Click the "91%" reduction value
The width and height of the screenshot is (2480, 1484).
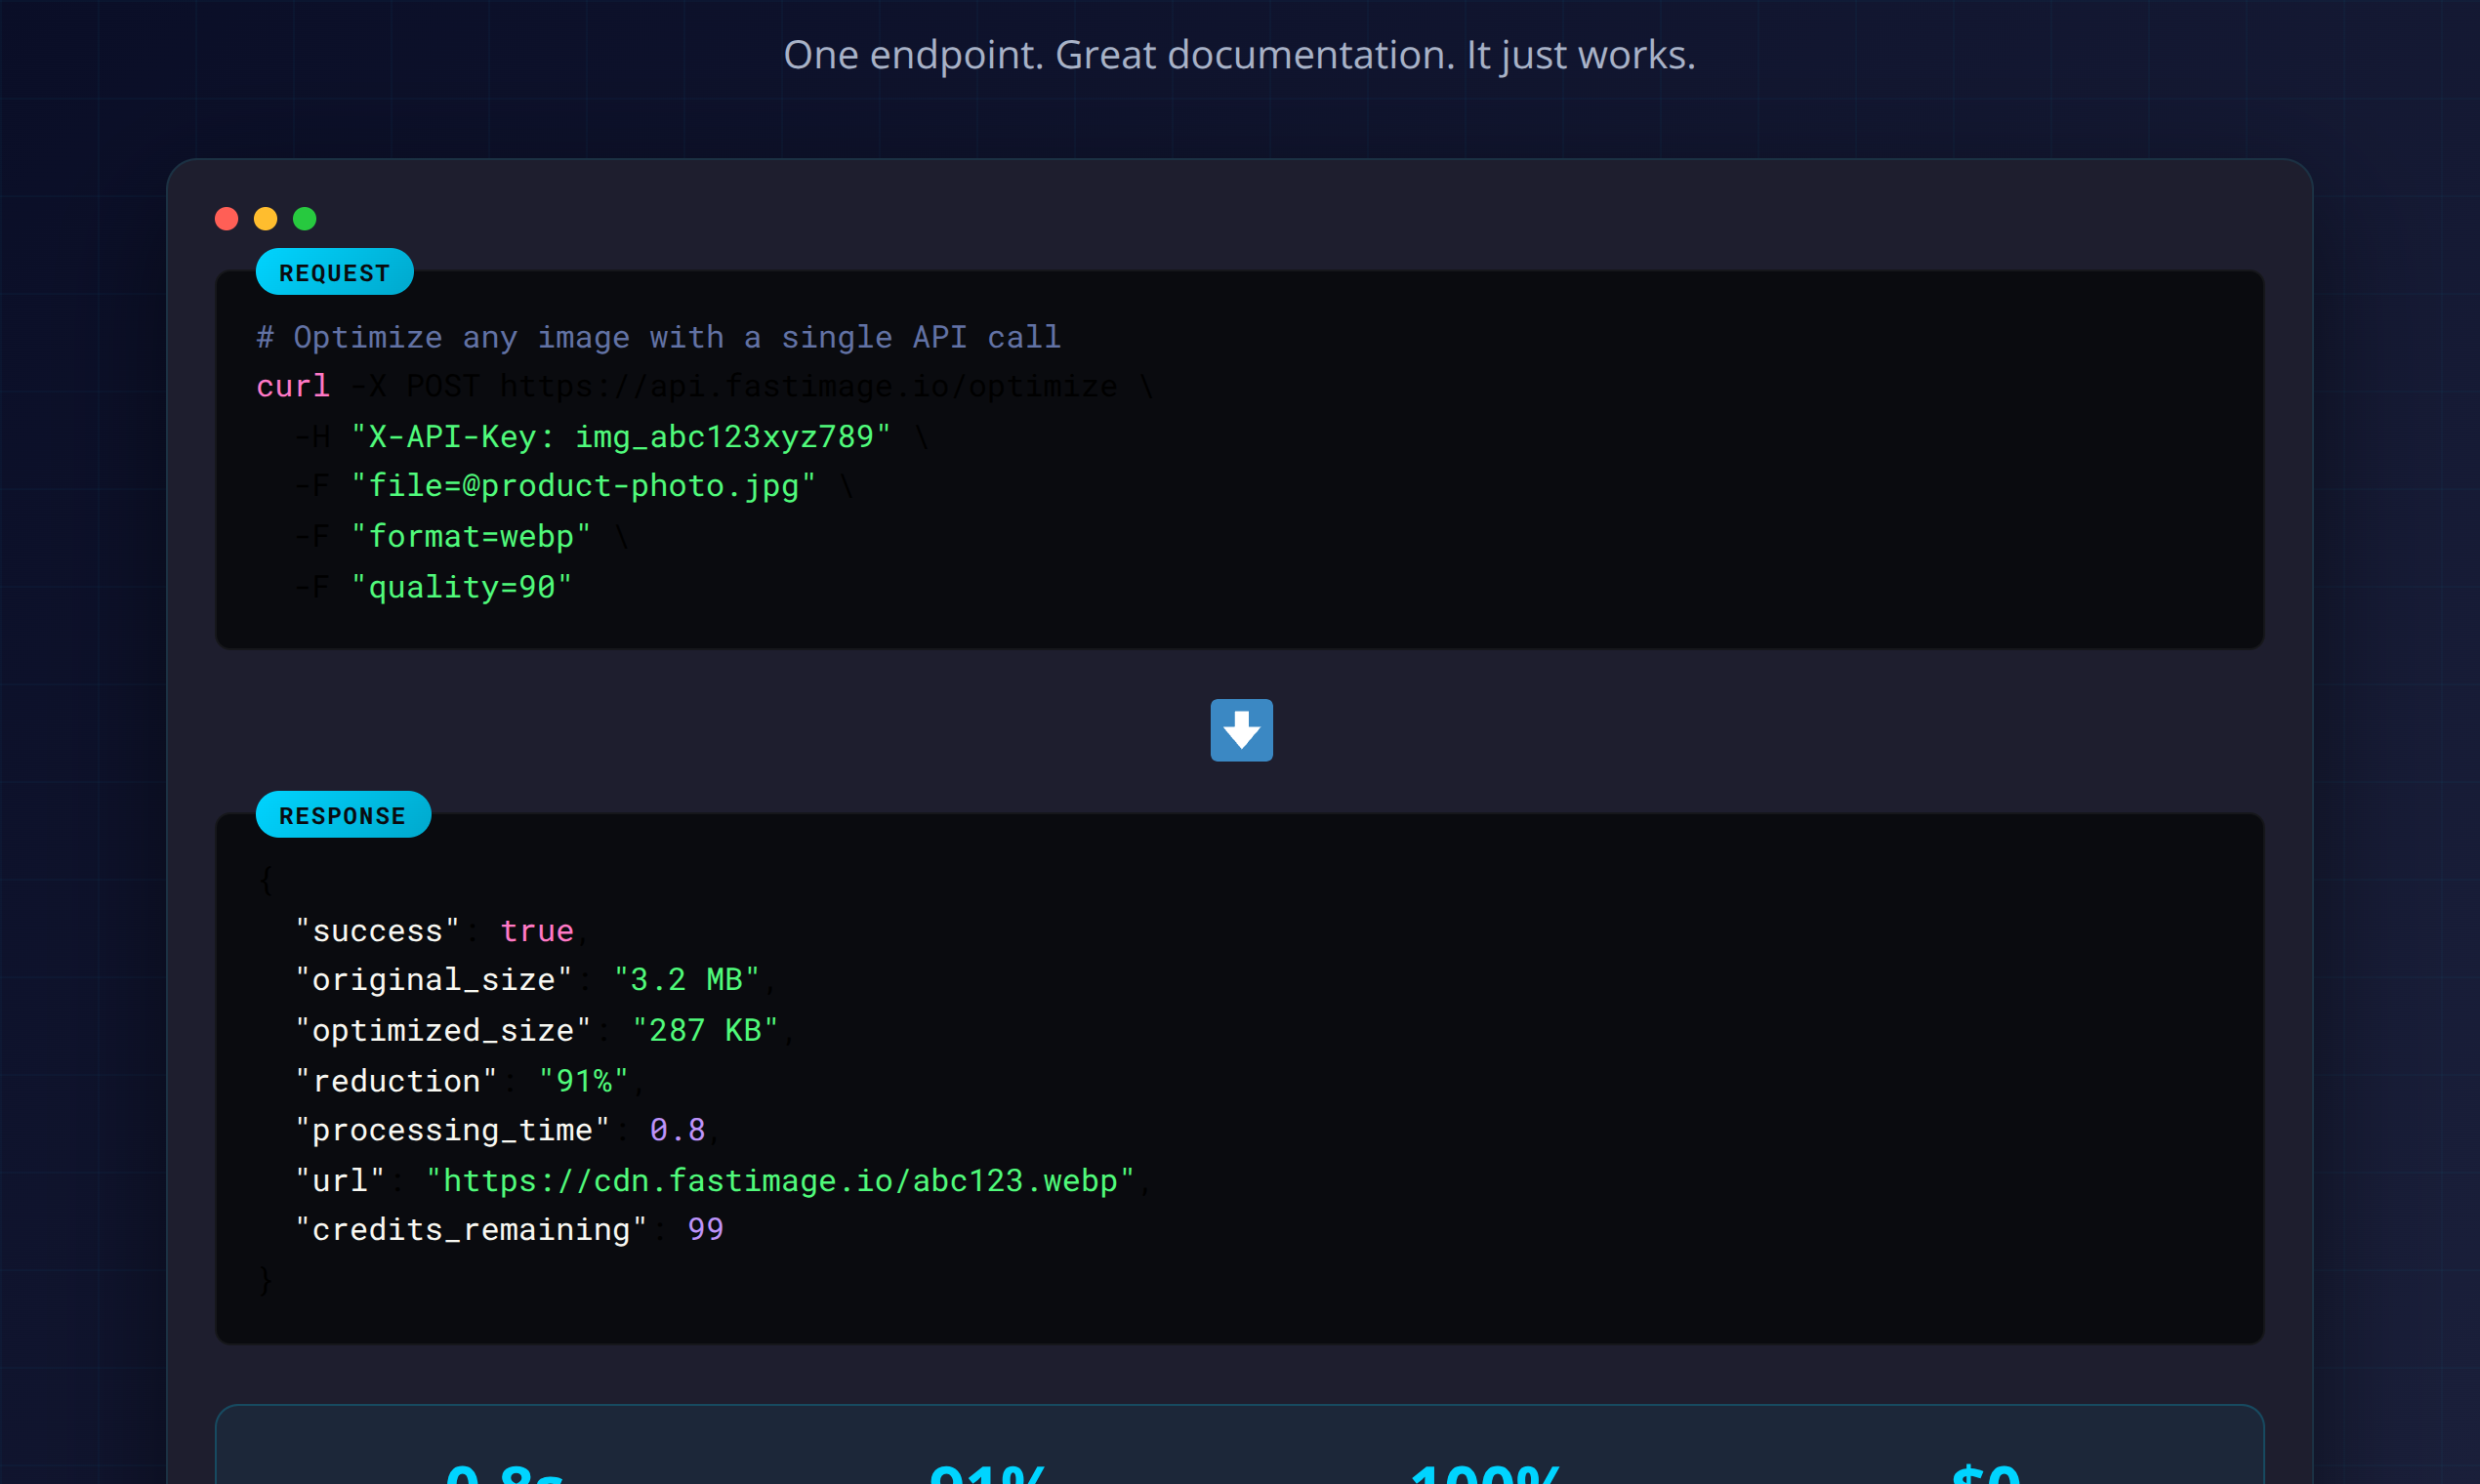[583, 1081]
